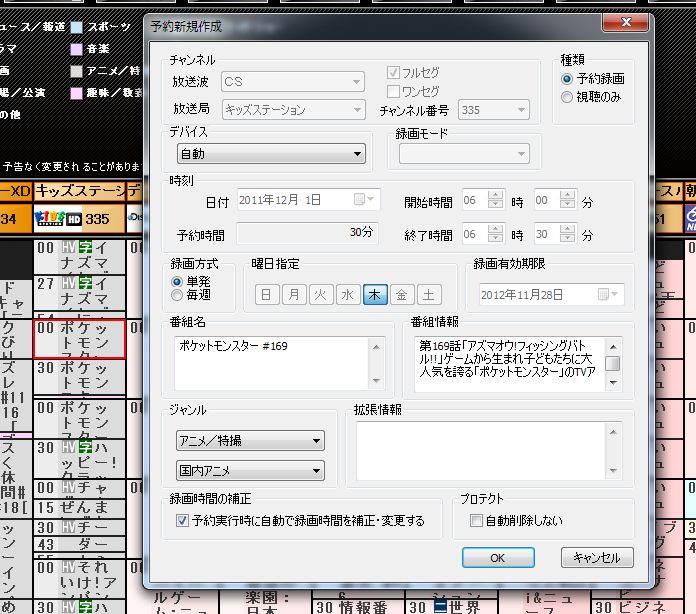The image size is (696, 614).
Task: Select the 予約録画 radio button
Action: click(566, 79)
